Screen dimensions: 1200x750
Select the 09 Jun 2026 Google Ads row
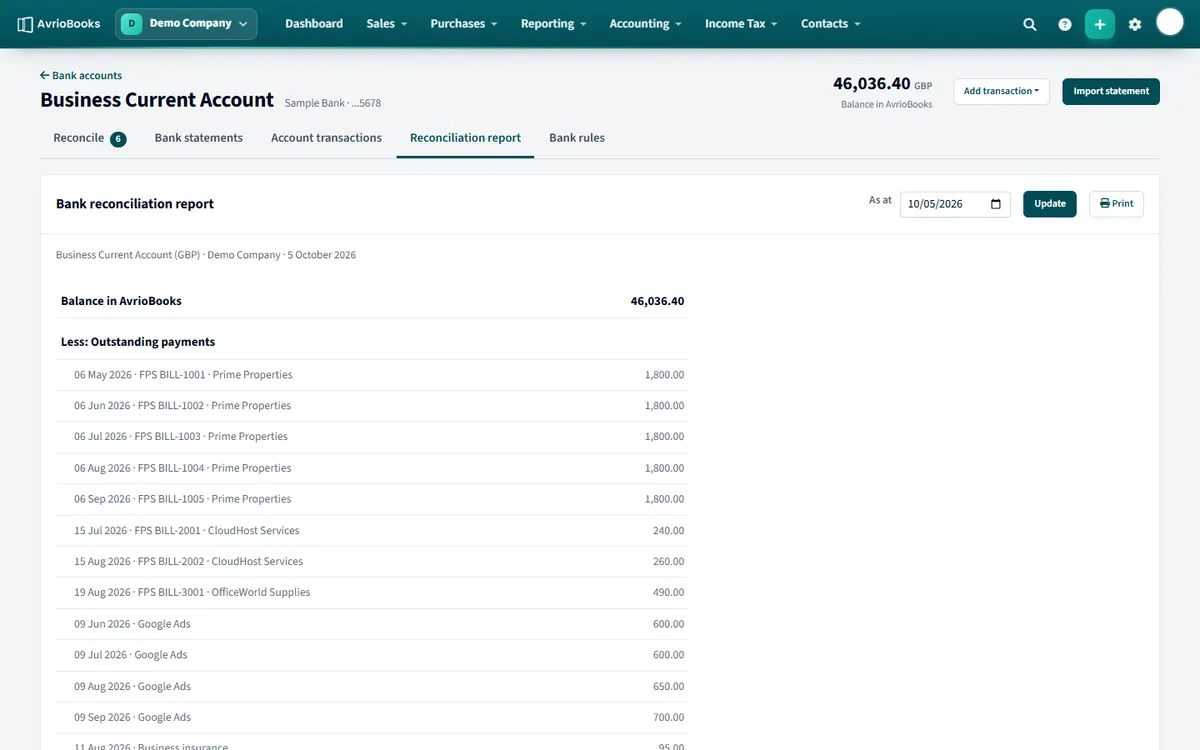[372, 624]
